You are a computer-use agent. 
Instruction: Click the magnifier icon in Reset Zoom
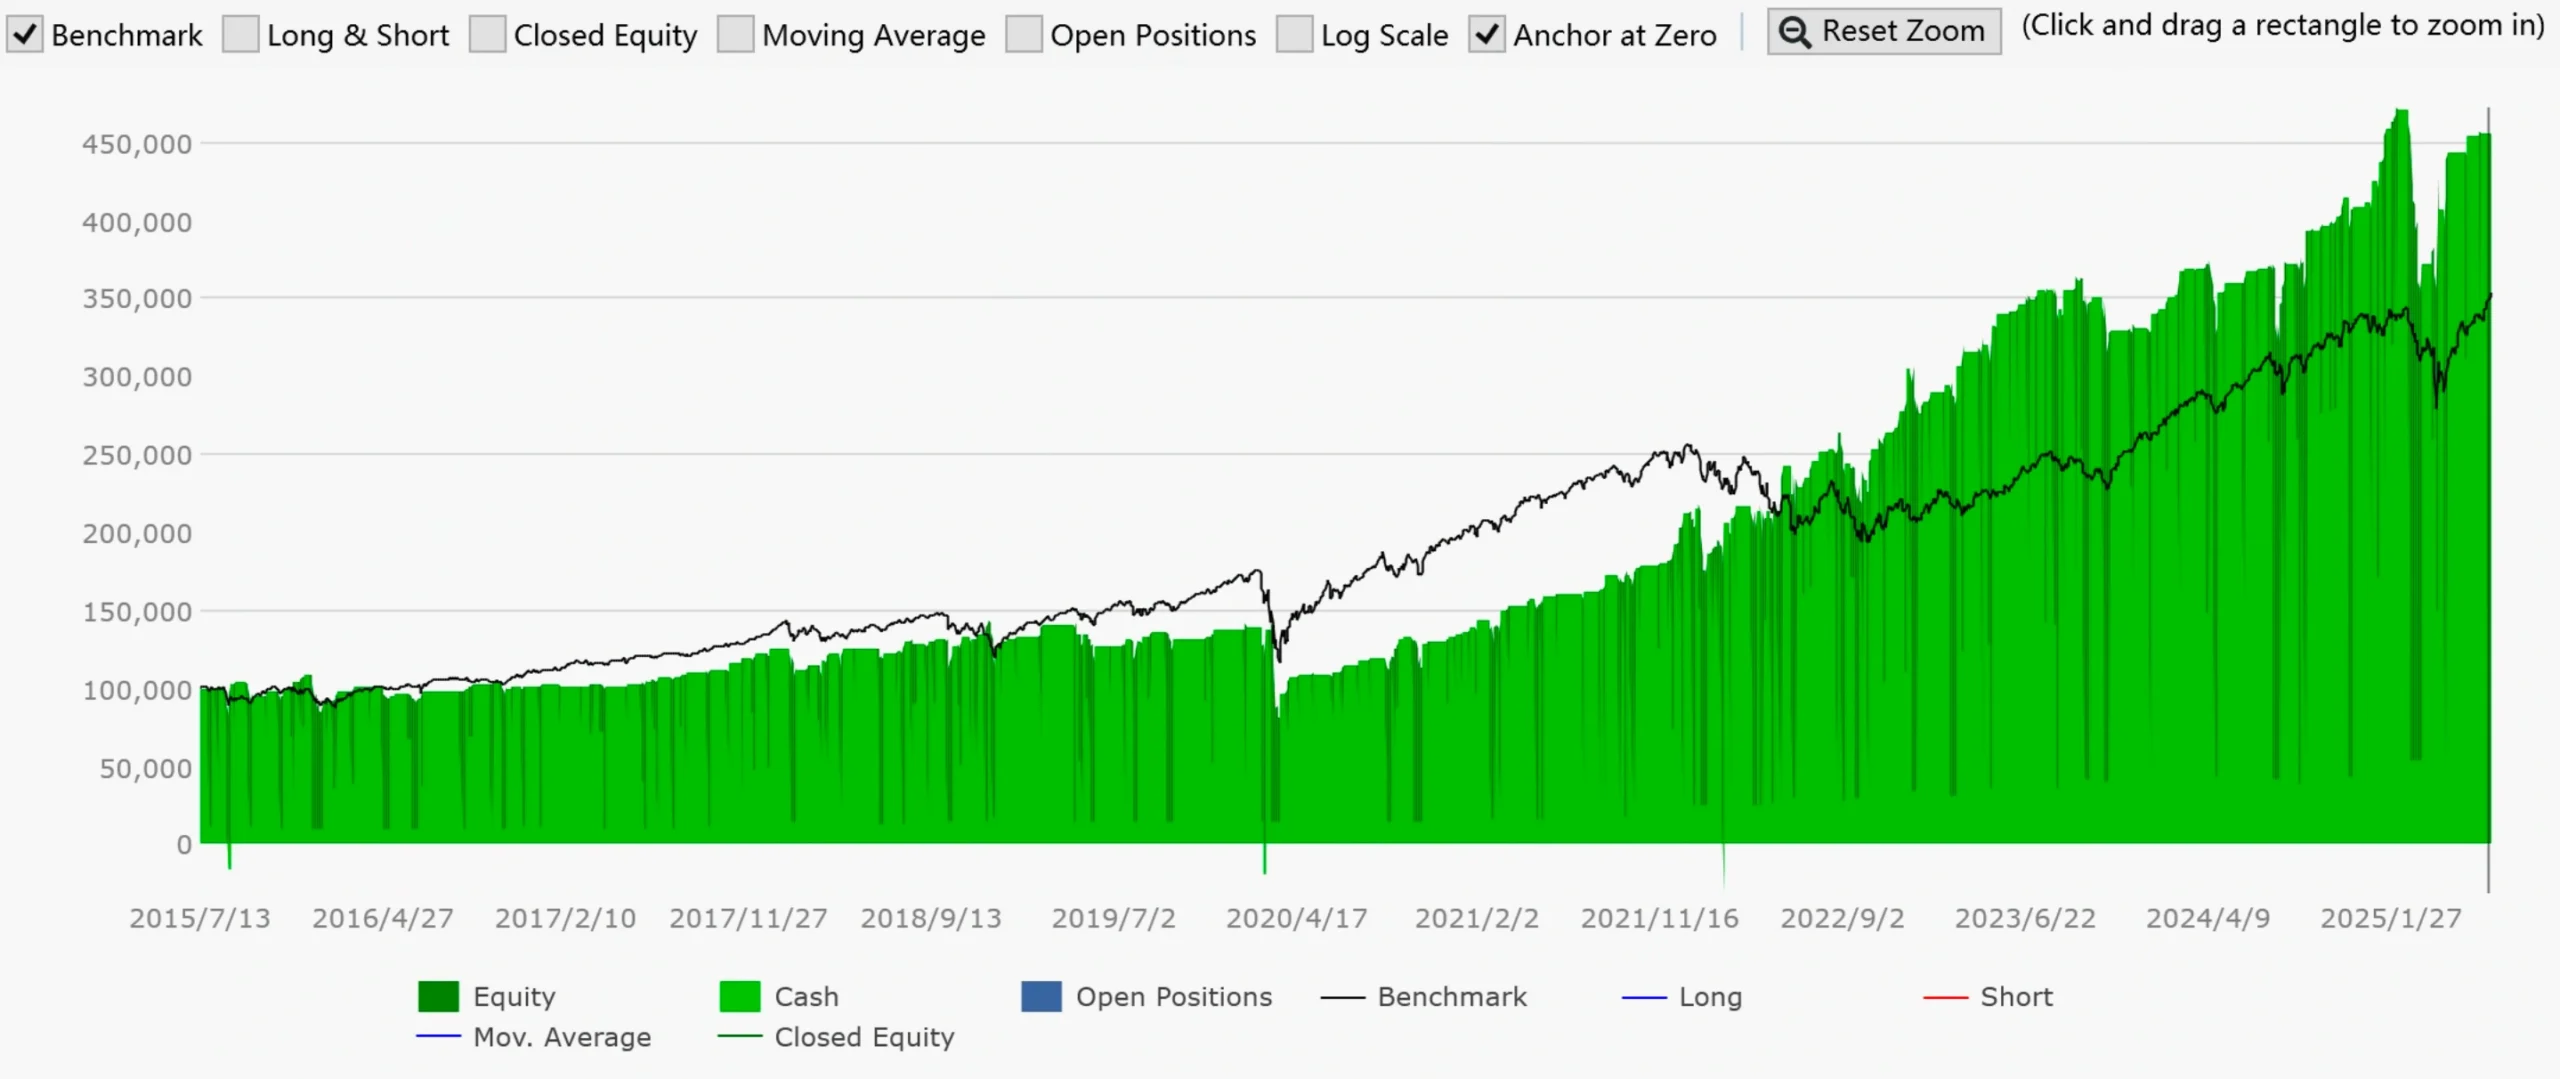click(1795, 32)
